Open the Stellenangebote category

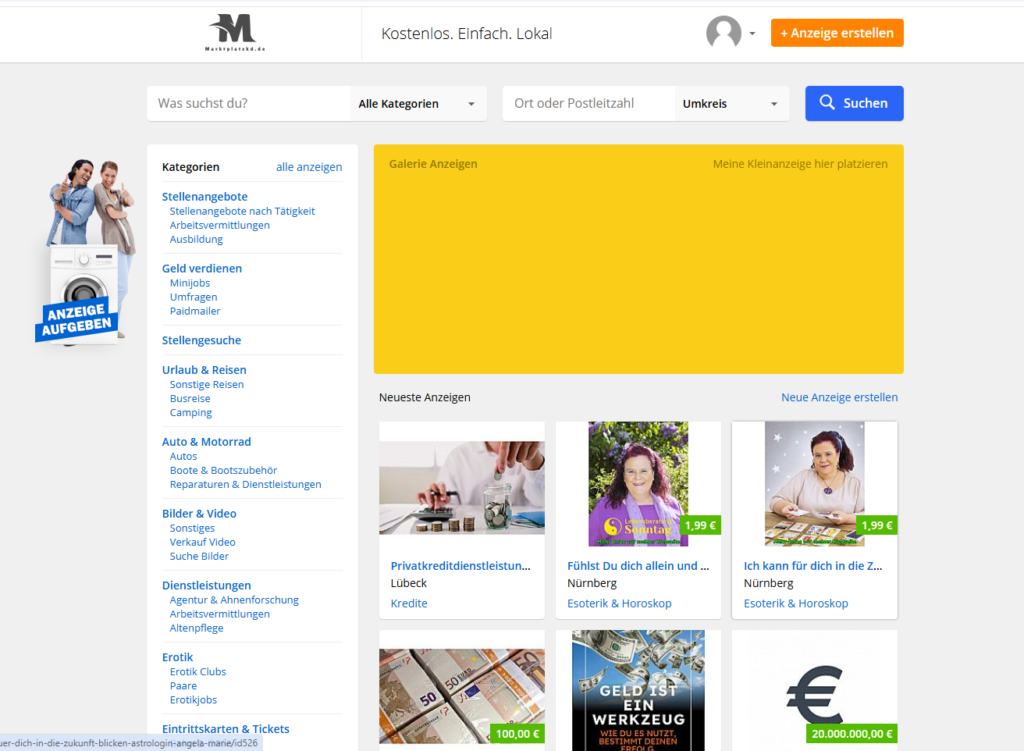(x=205, y=197)
